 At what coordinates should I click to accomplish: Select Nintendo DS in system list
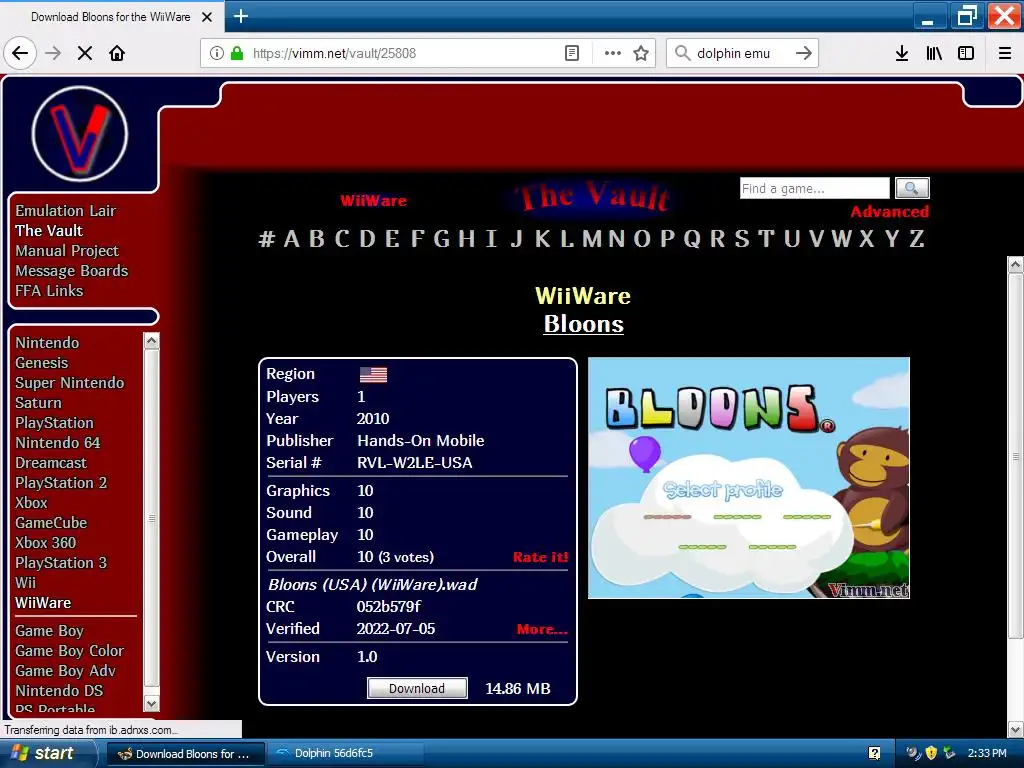[x=59, y=691]
